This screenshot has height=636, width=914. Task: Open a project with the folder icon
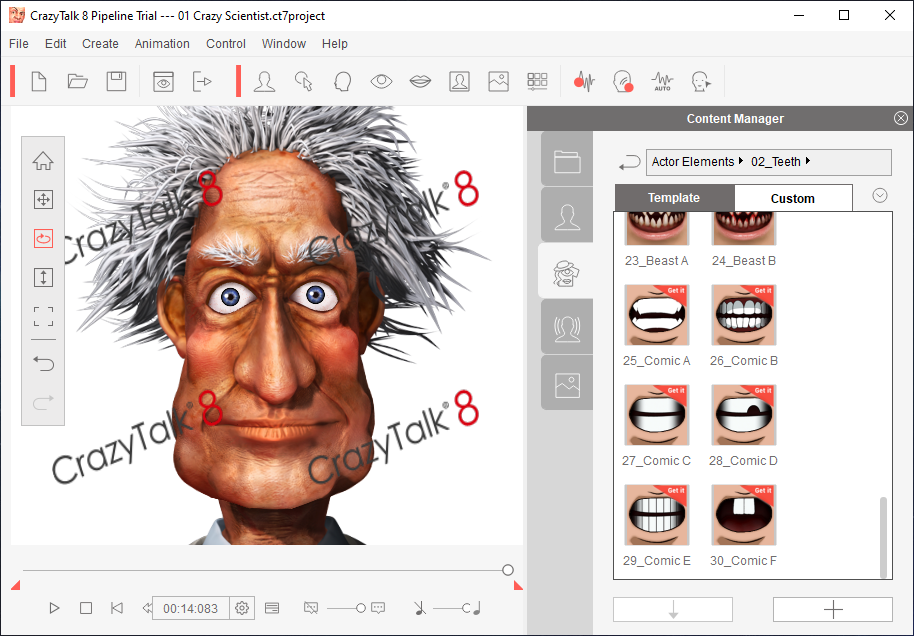tap(77, 81)
